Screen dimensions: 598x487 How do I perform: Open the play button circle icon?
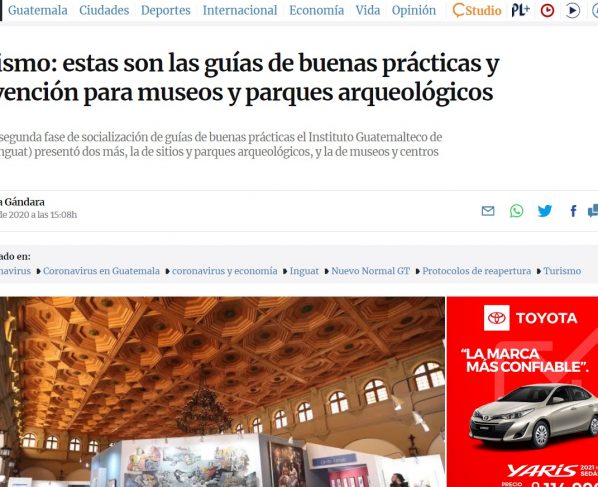tap(572, 10)
